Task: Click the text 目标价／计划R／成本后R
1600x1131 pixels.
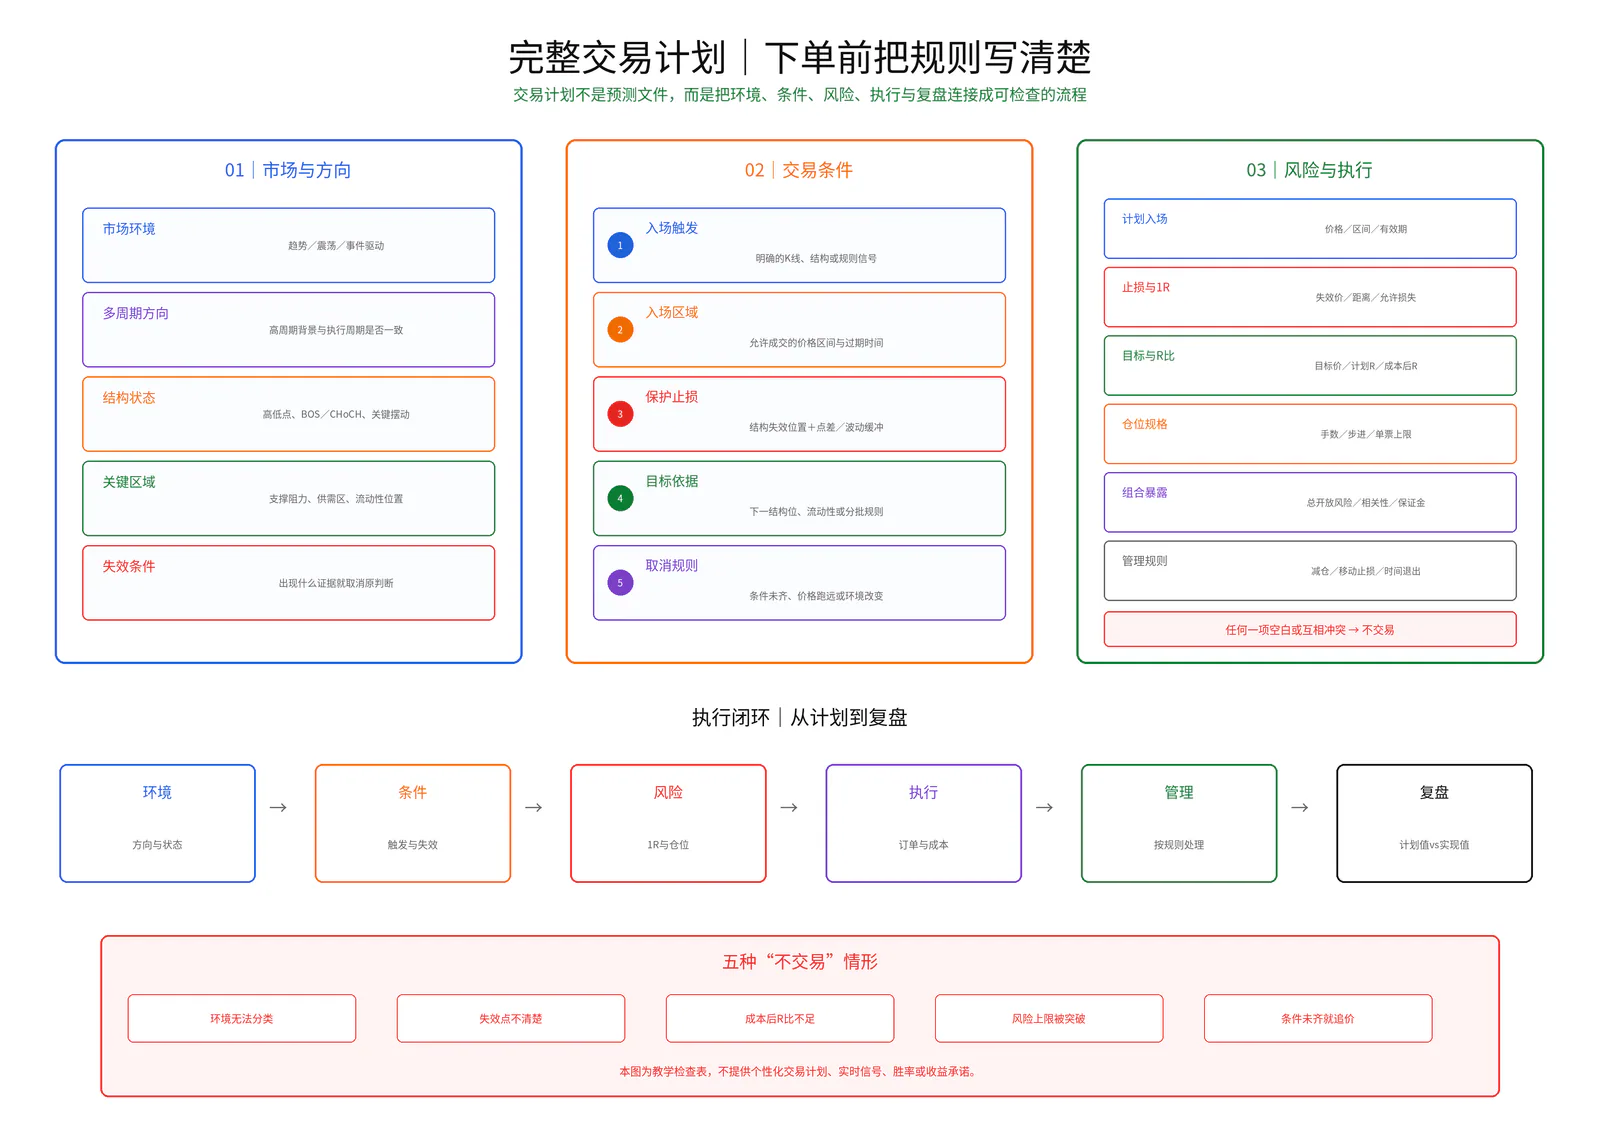Action: tap(1366, 366)
